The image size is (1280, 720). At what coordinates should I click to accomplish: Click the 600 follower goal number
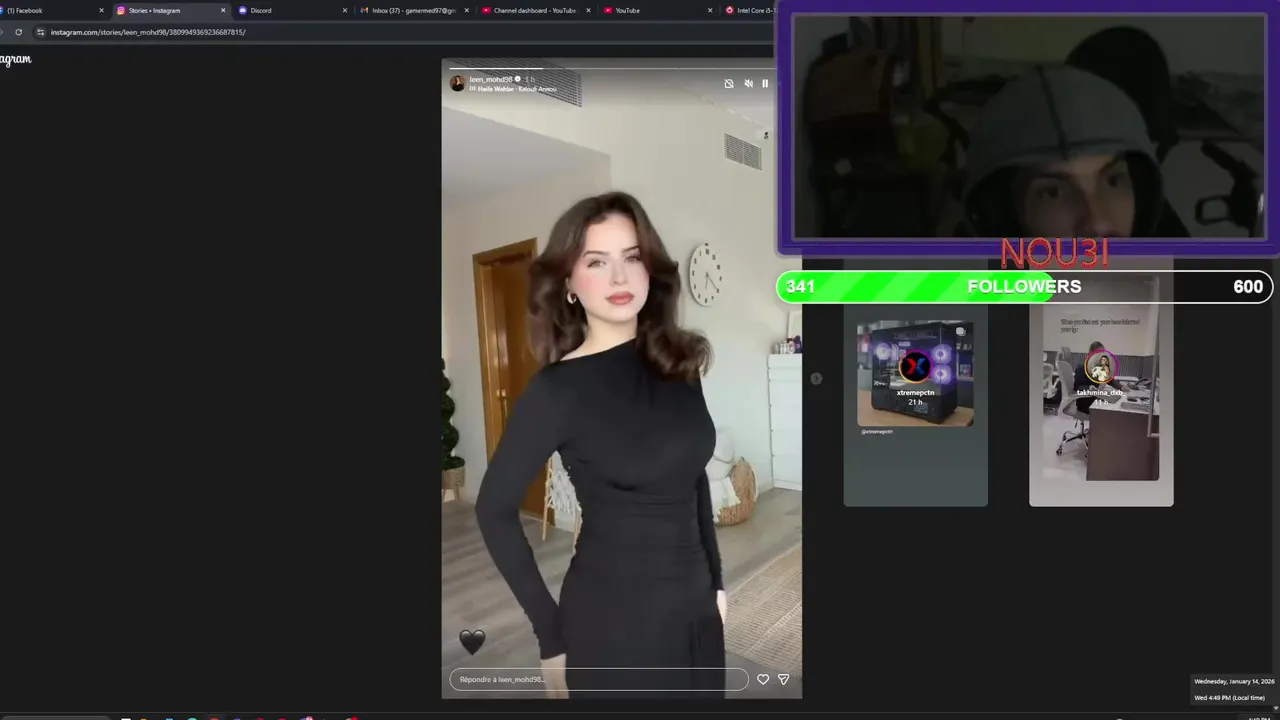1248,287
